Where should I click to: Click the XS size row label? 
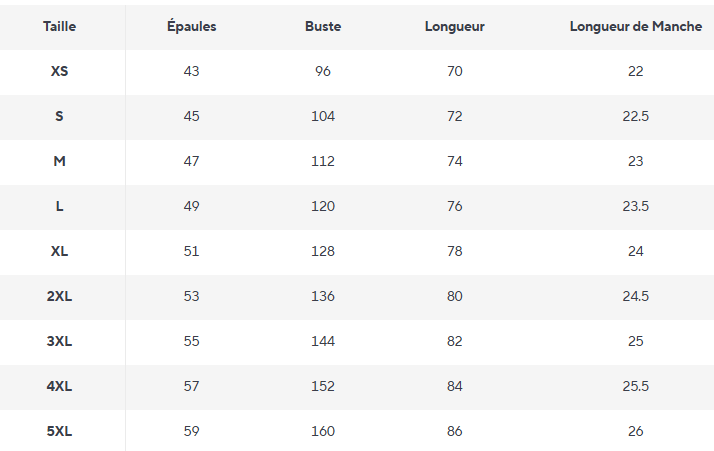pyautogui.click(x=59, y=72)
